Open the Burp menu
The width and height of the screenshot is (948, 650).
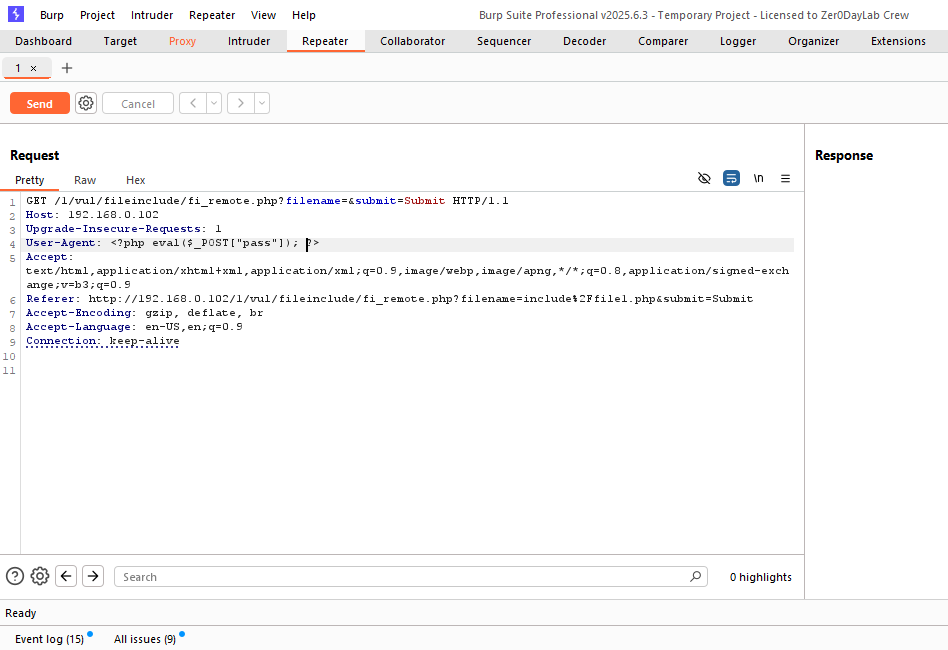pyautogui.click(x=51, y=15)
